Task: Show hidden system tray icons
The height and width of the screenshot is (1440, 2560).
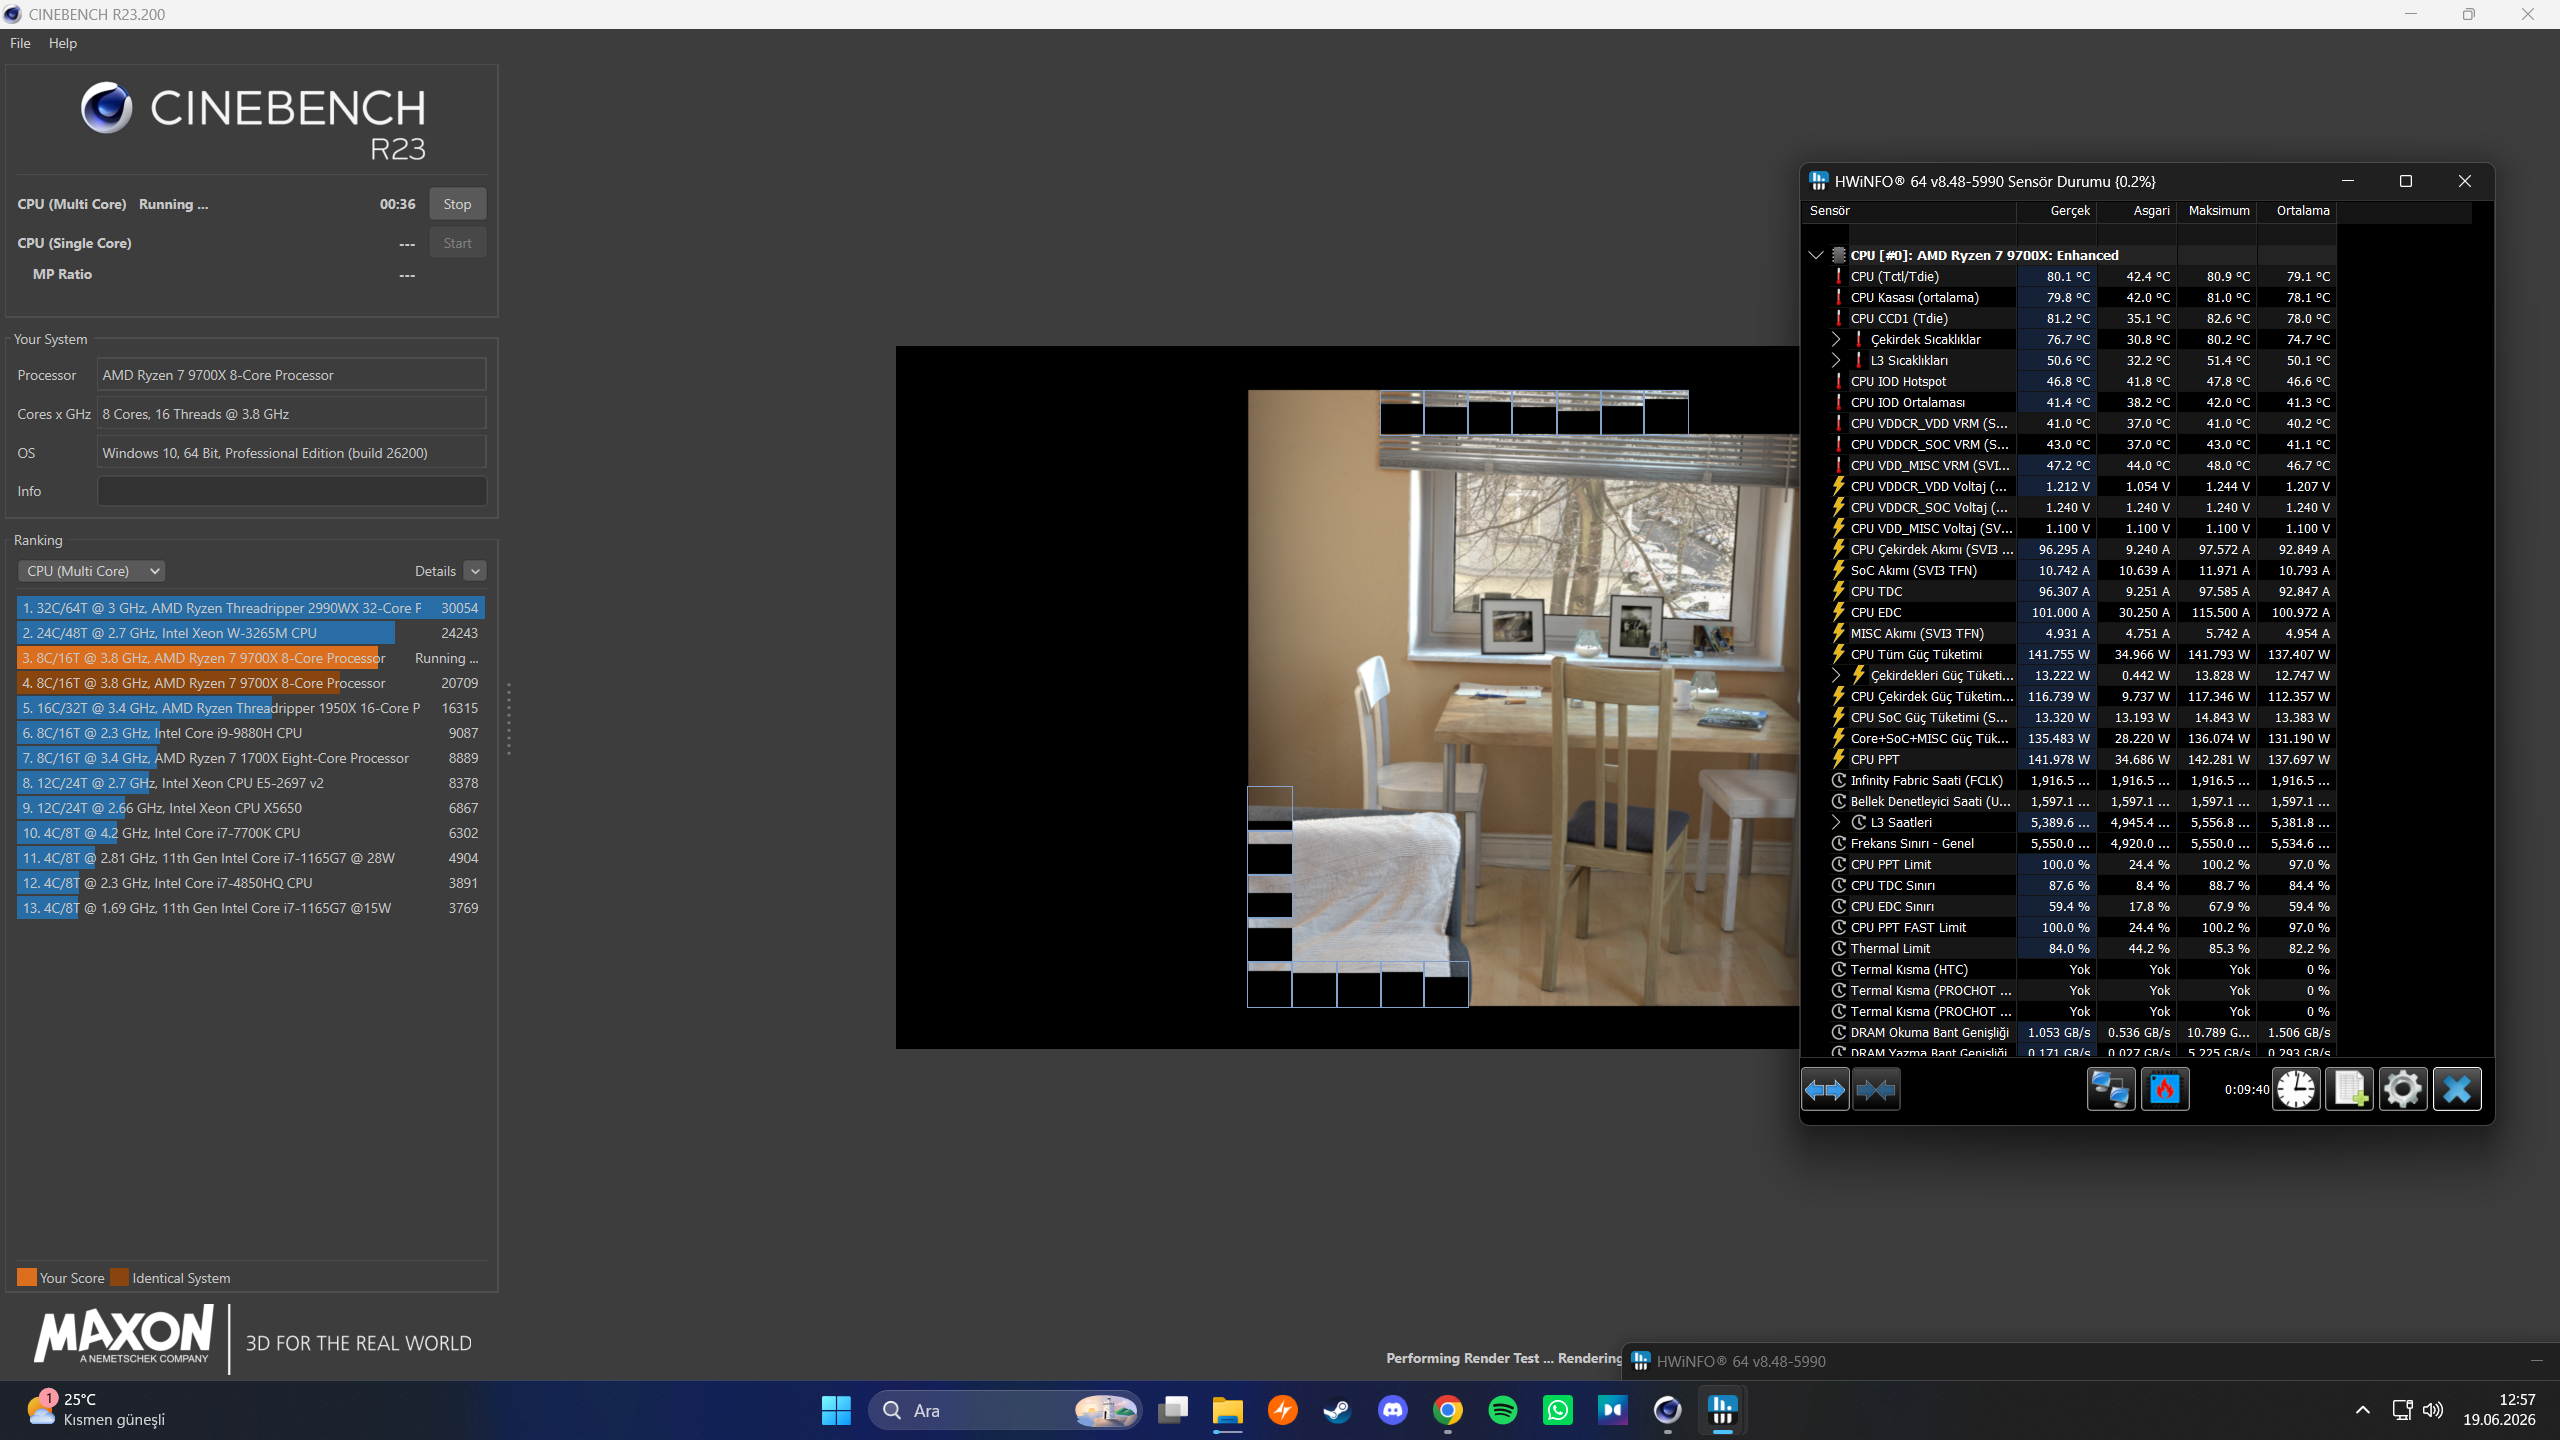Action: (x=2363, y=1410)
